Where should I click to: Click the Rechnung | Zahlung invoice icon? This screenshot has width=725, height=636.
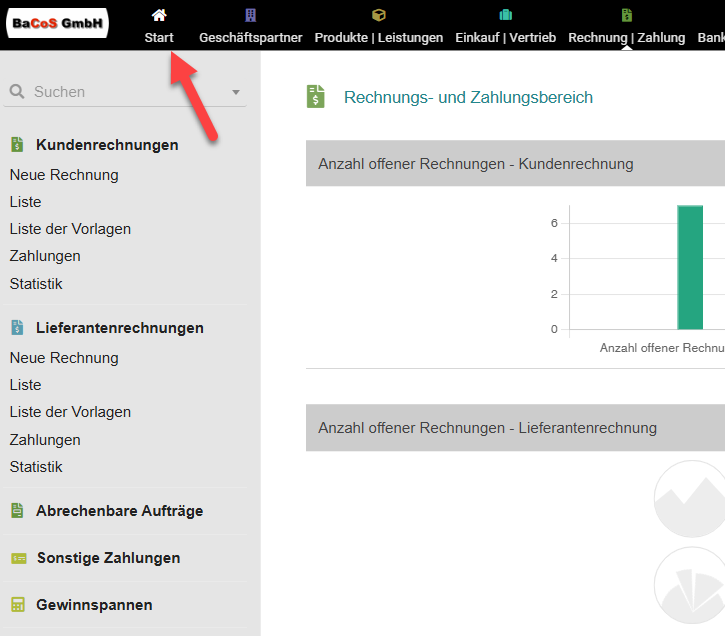click(x=626, y=15)
